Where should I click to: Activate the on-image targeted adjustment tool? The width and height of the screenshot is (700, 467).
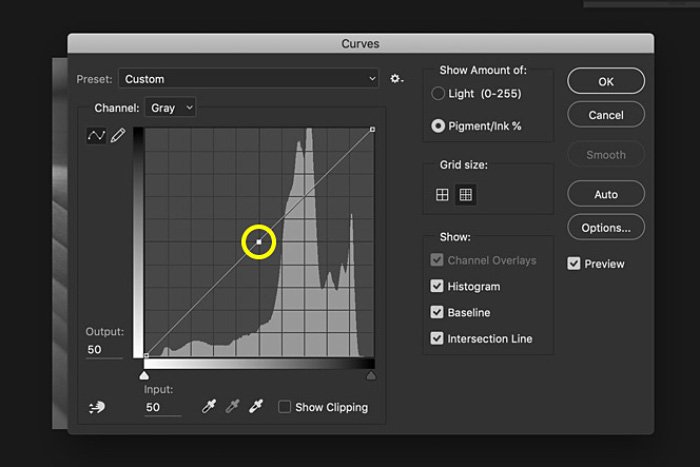click(97, 407)
